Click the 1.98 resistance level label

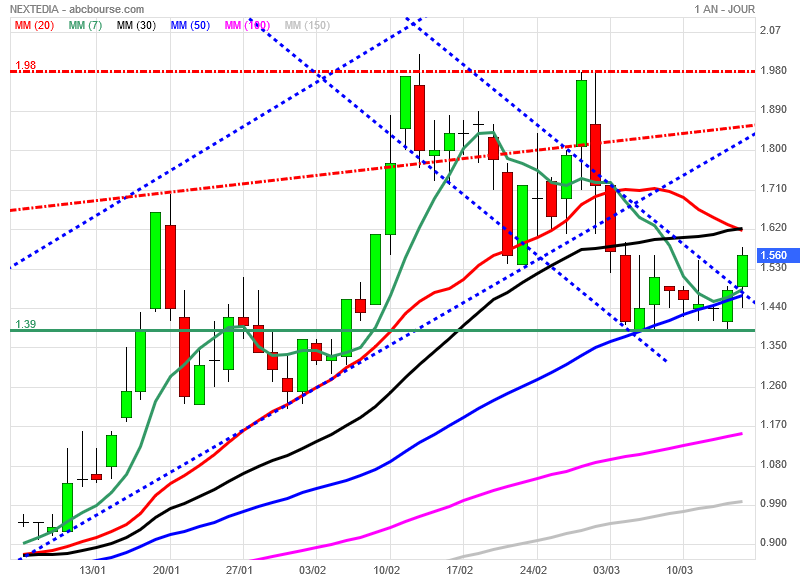click(26, 65)
